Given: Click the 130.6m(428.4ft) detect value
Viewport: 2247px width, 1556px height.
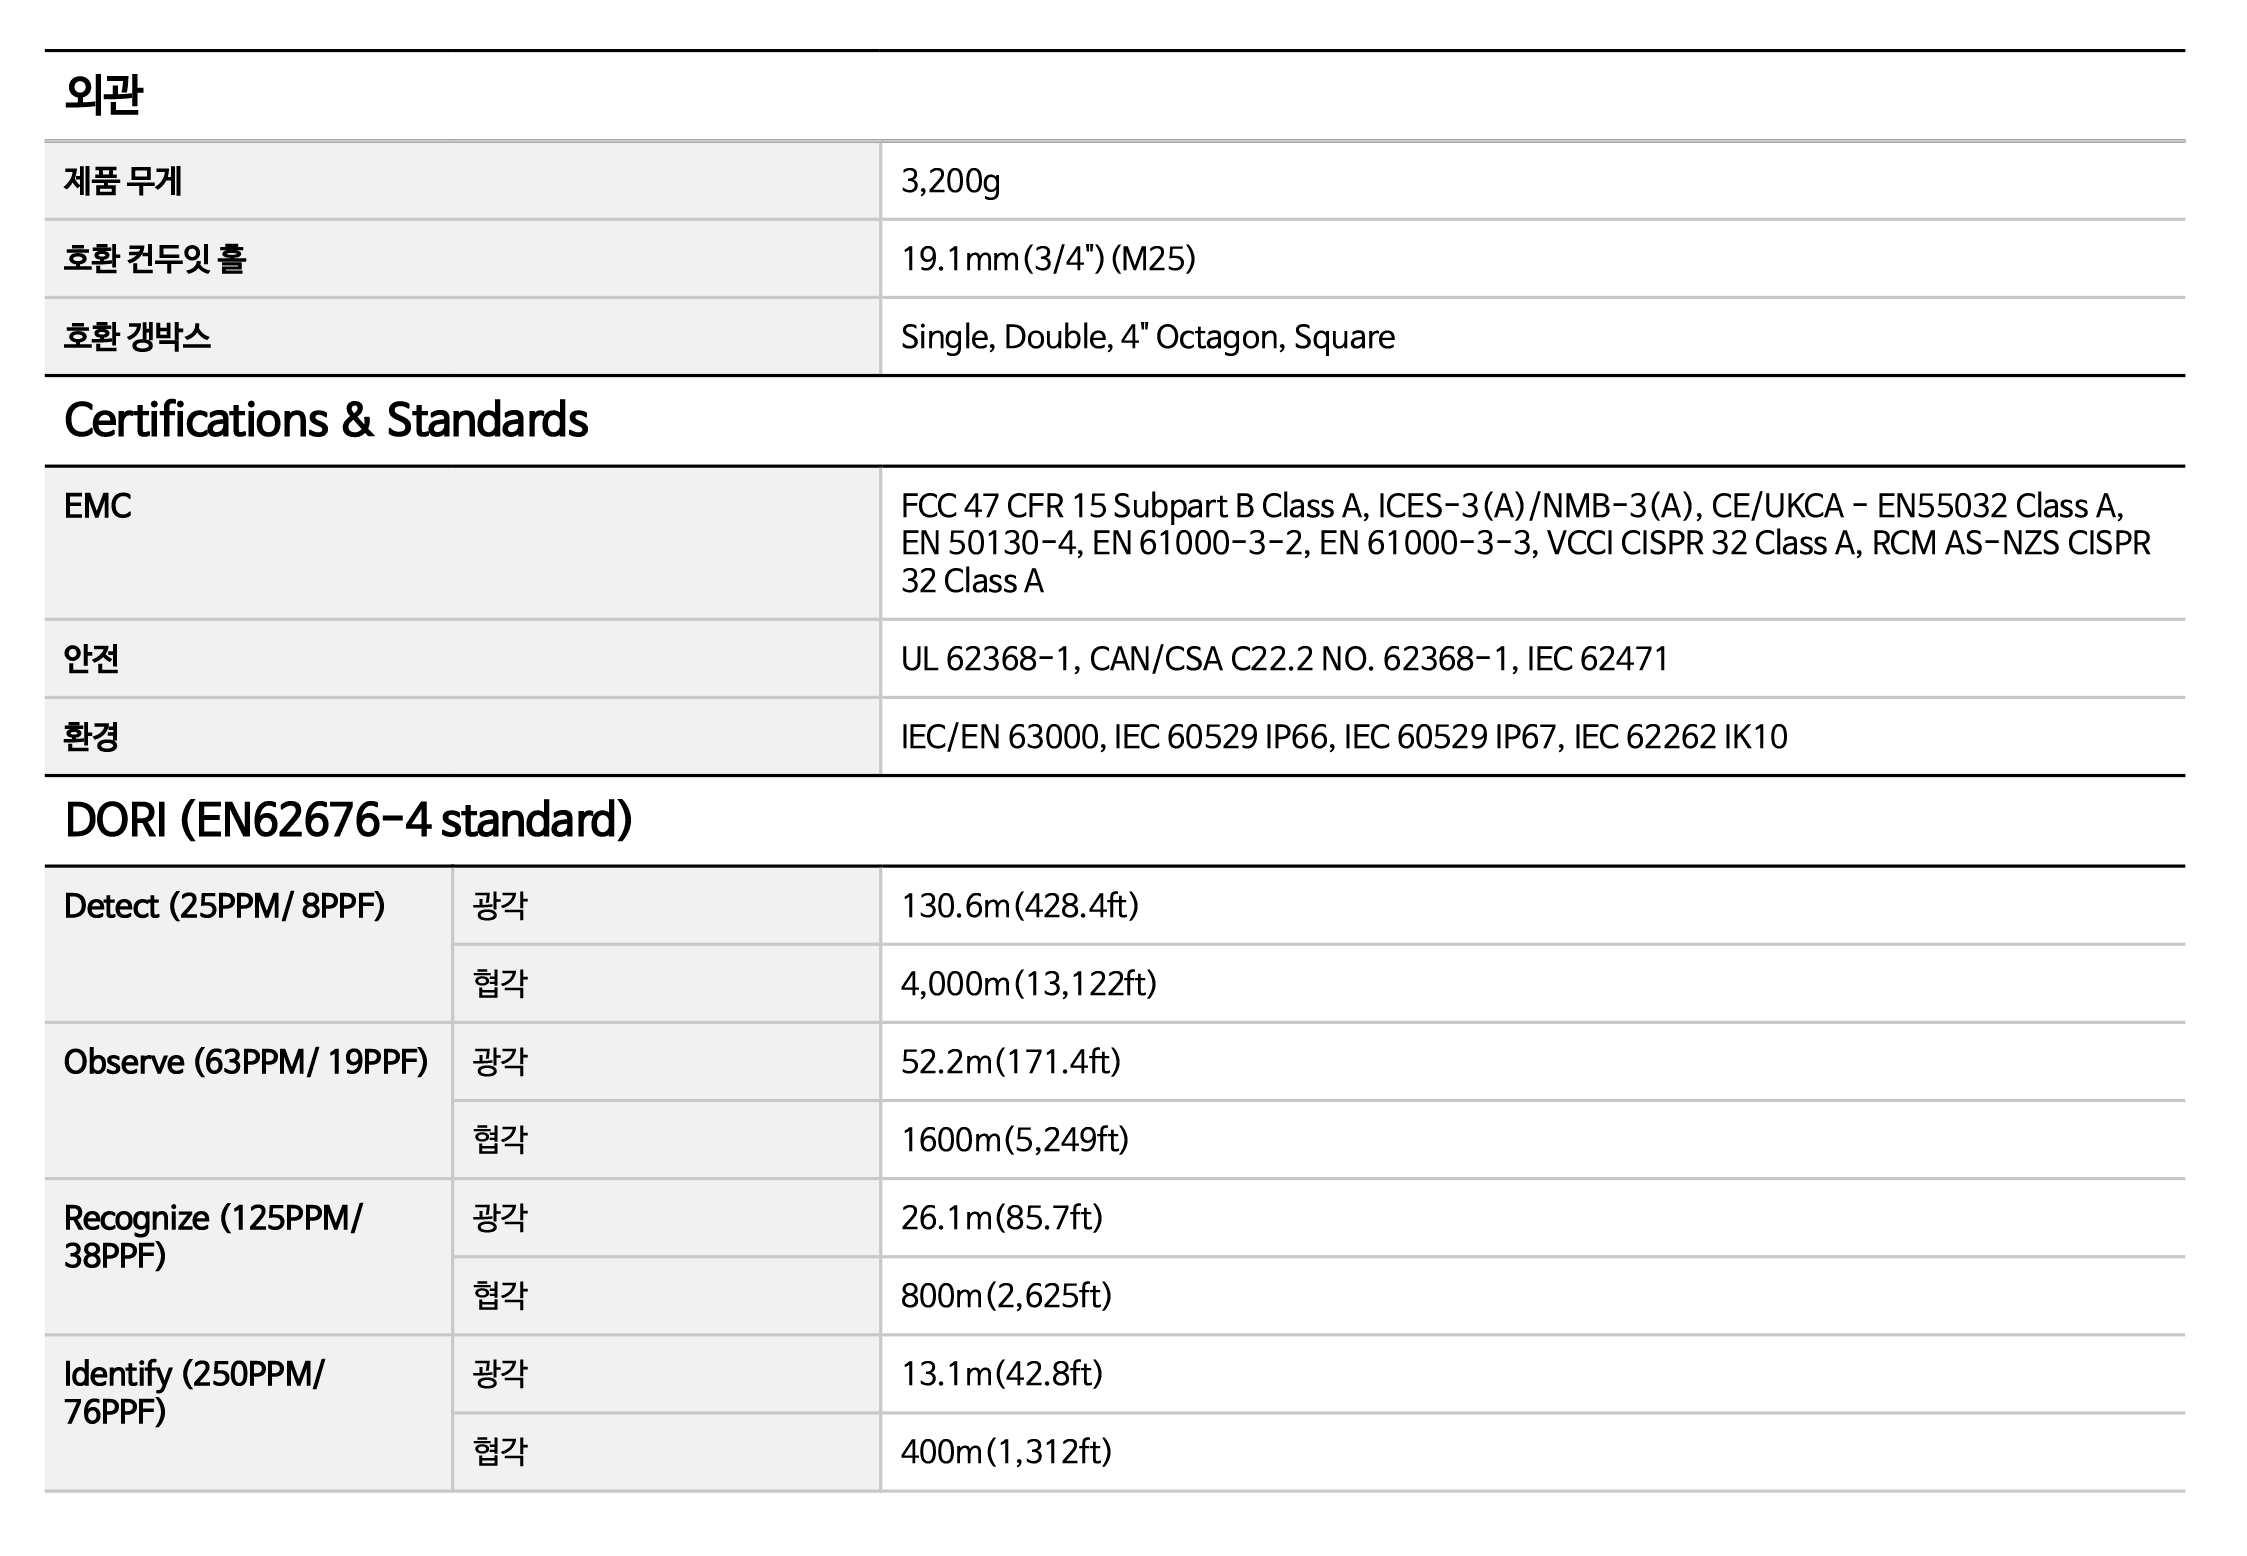Looking at the screenshot, I should (x=1019, y=906).
